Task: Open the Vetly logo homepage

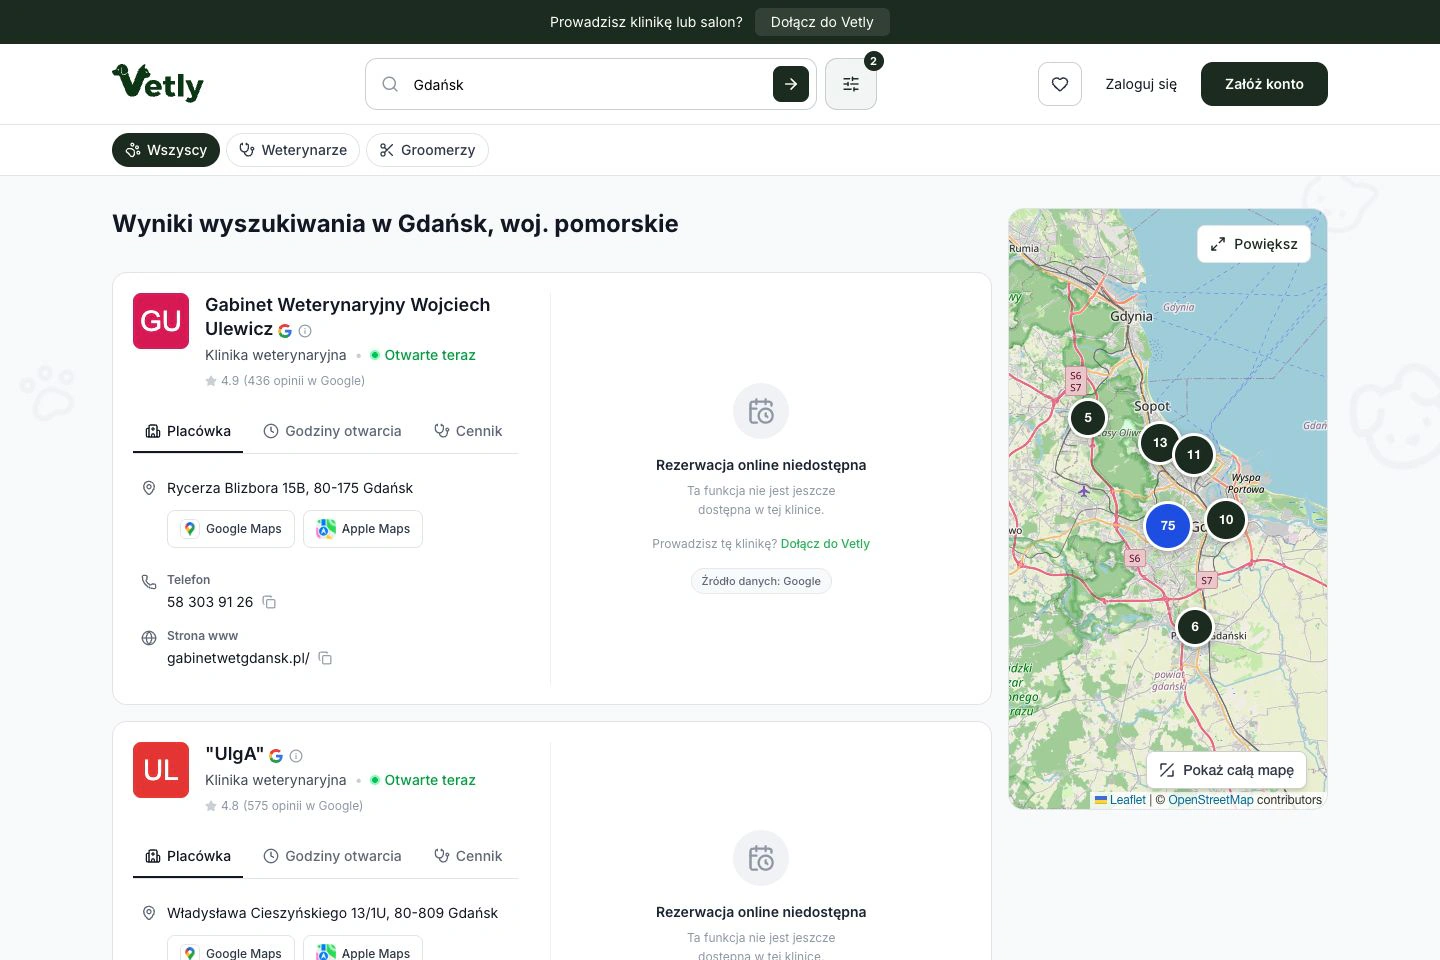Action: pyautogui.click(x=158, y=84)
